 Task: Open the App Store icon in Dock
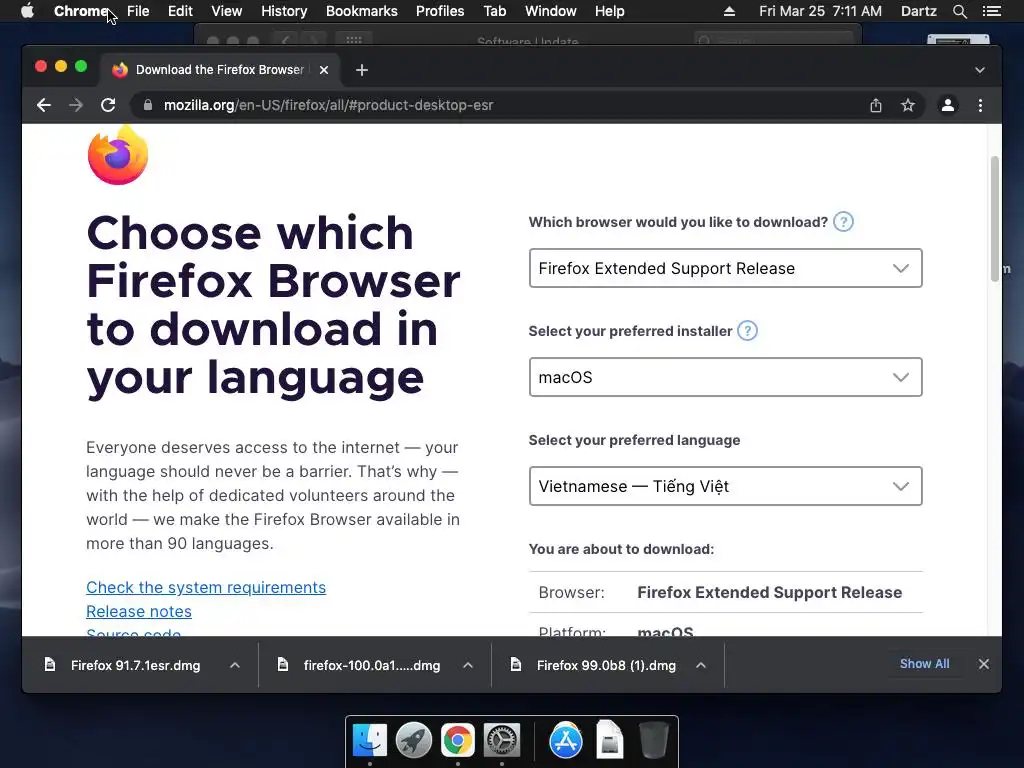566,740
